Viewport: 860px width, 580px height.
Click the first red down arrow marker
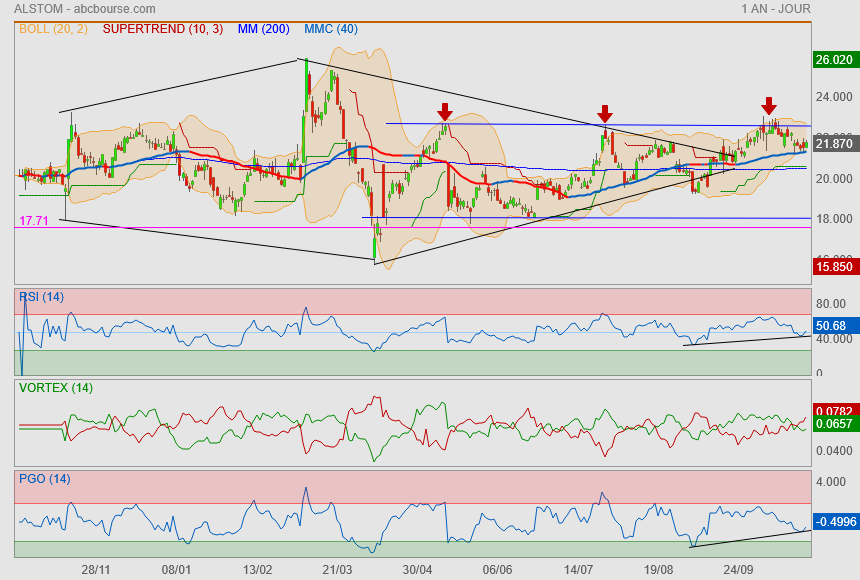pyautogui.click(x=444, y=110)
